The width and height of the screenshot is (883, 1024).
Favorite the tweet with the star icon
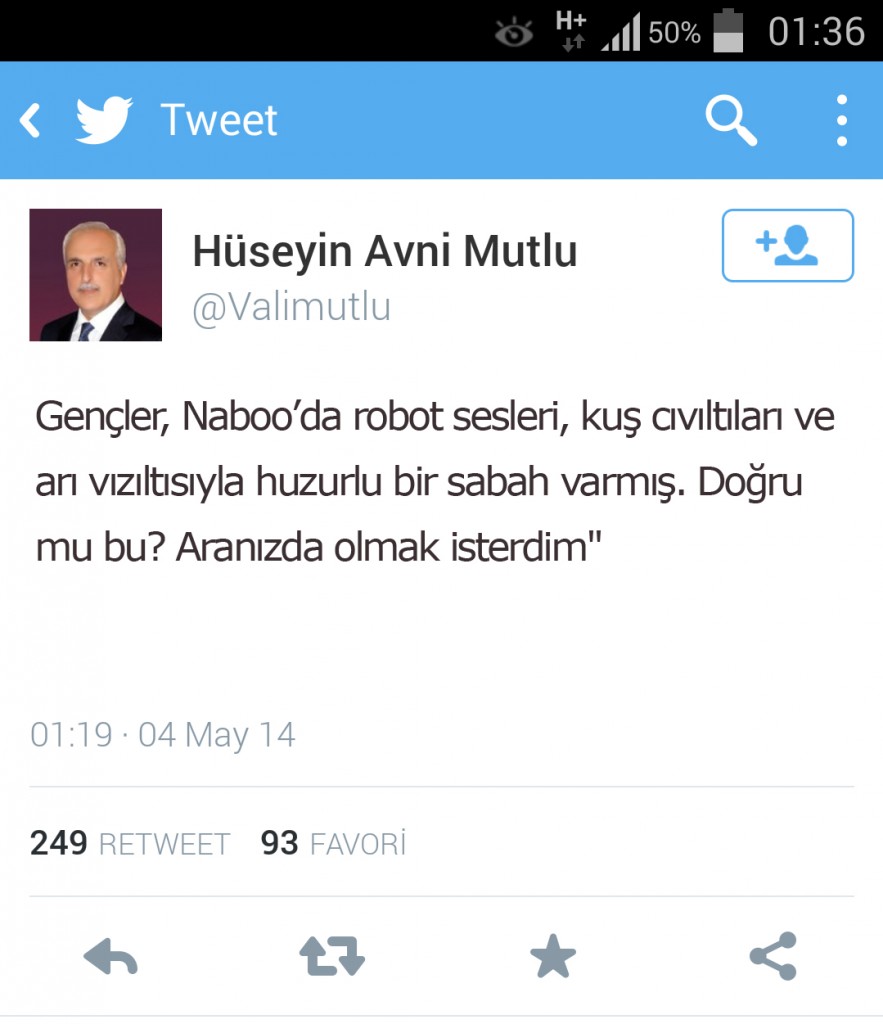point(553,957)
